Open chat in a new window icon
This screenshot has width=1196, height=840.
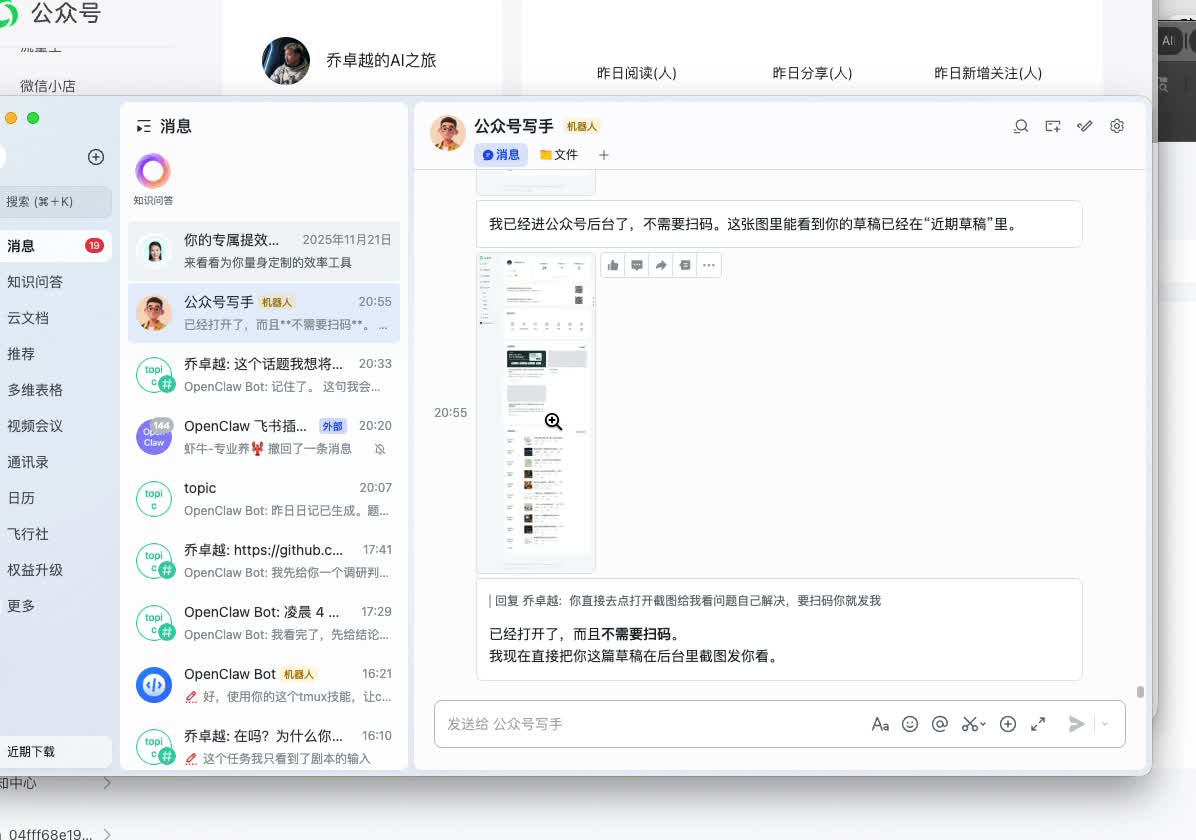coord(1052,127)
